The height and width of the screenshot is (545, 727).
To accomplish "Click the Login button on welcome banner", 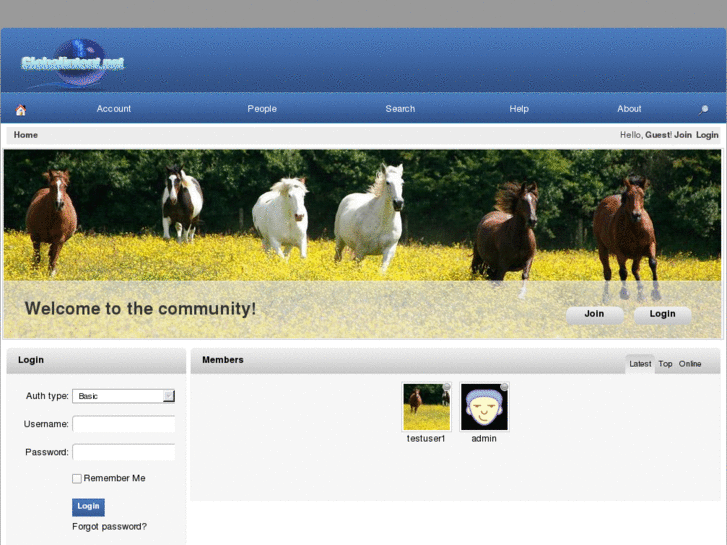I will [x=662, y=314].
